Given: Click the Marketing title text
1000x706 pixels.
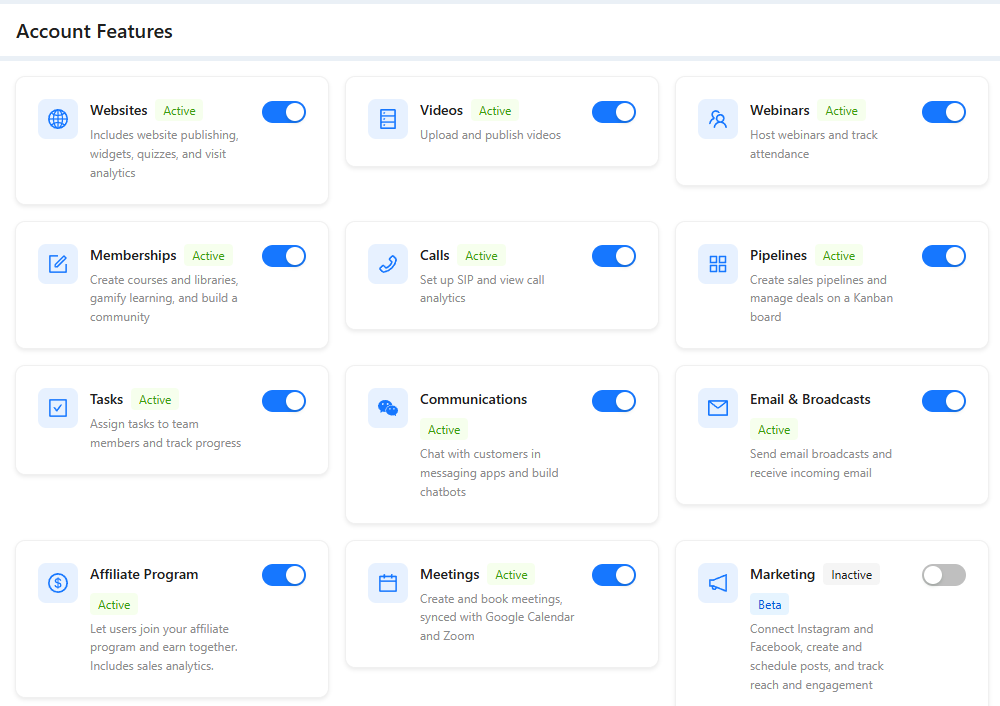Looking at the screenshot, I should click(783, 574).
